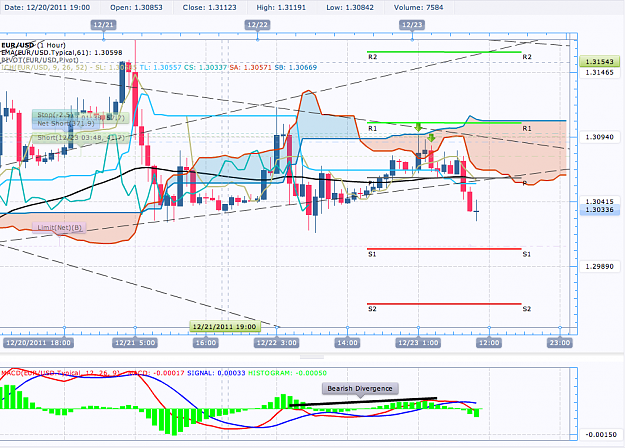
Task: Select the EUR/USD (1 Hour) chart title
Action: click(x=33, y=45)
